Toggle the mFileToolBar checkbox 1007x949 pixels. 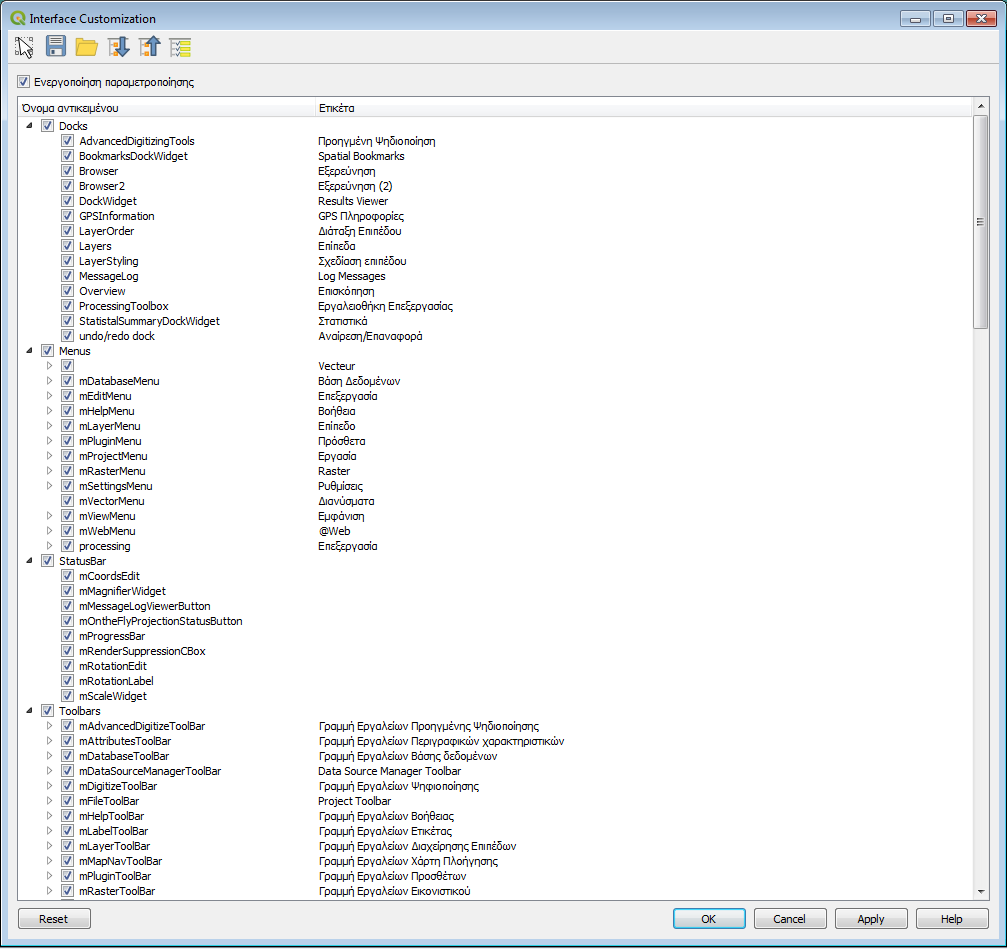click(x=67, y=801)
